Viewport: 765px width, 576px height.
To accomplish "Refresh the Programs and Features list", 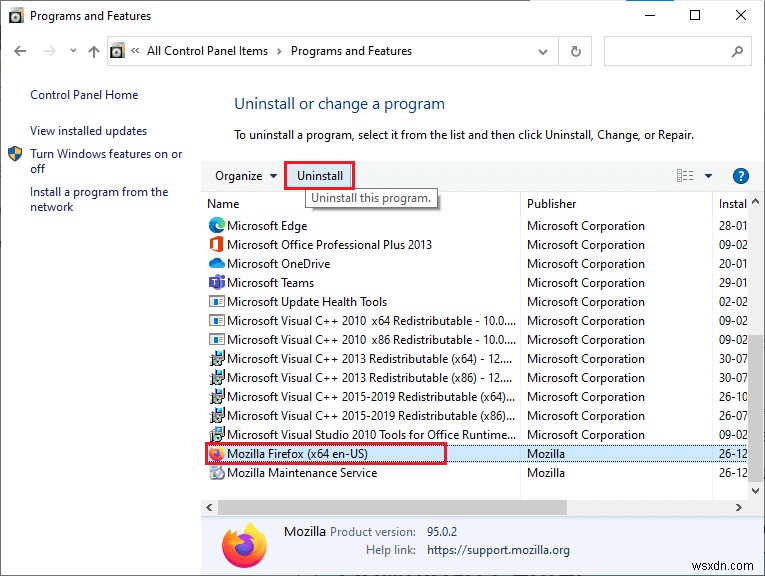I will click(x=576, y=51).
